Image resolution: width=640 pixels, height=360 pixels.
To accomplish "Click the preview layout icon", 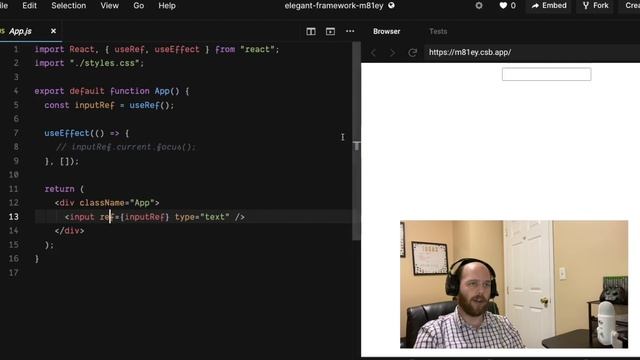I will pos(330,31).
